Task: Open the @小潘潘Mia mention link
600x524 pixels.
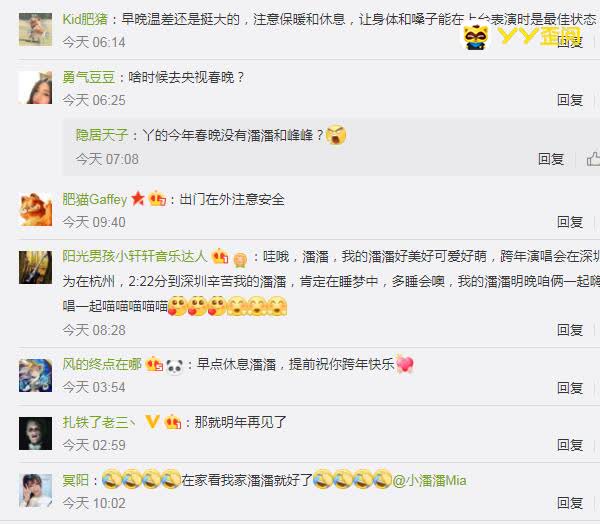Action: click(x=430, y=480)
